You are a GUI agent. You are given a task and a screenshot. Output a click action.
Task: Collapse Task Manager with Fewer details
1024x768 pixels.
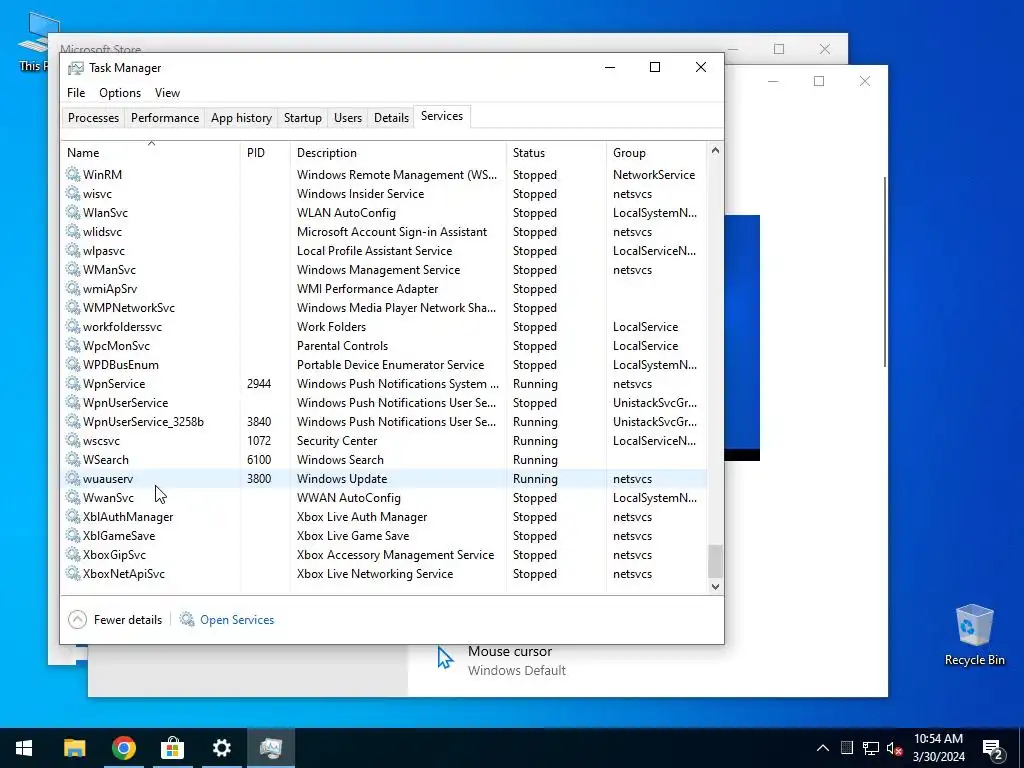tap(115, 619)
